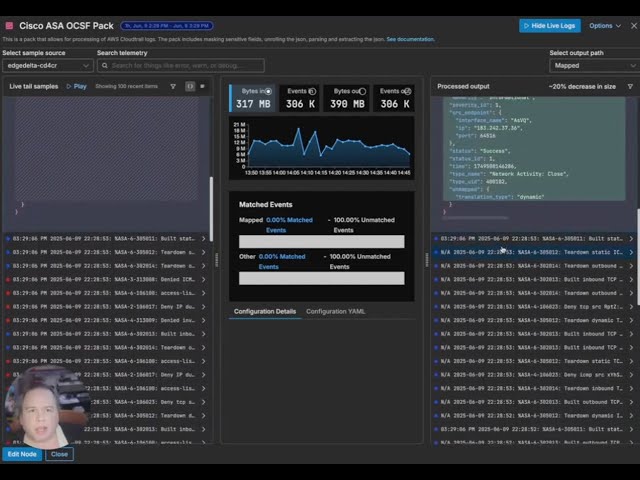Open the Select output path dropdown Mapped

594,65
